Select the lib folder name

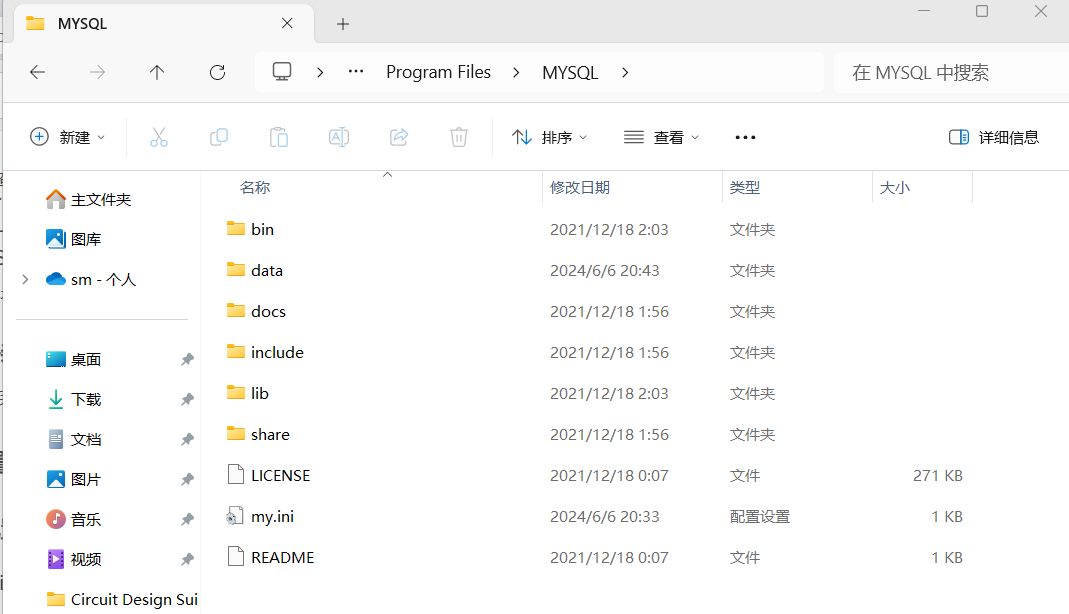point(260,393)
